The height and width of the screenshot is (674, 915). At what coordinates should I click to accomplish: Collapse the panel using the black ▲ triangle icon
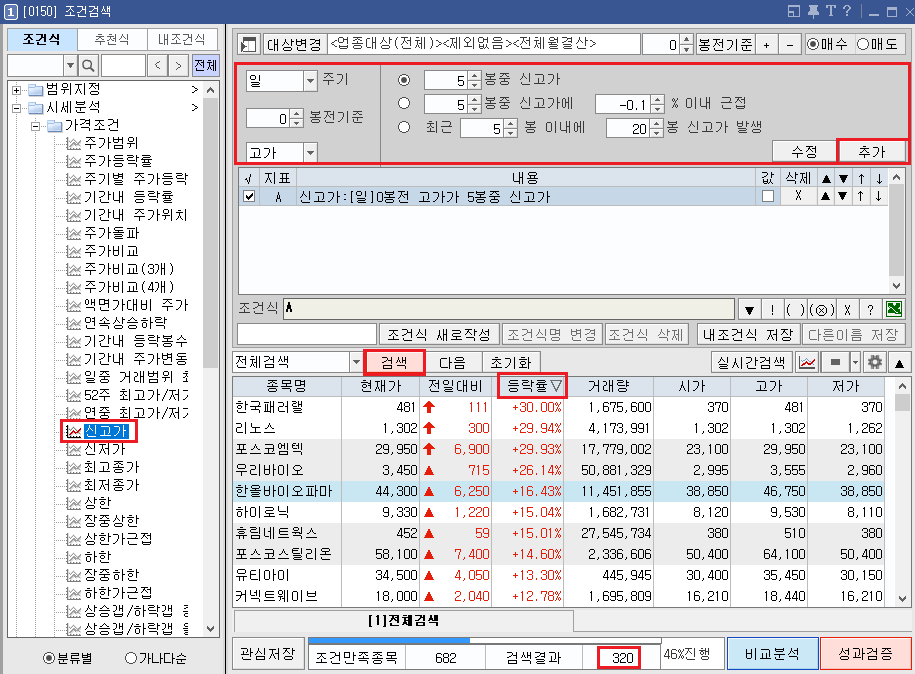[x=899, y=364]
